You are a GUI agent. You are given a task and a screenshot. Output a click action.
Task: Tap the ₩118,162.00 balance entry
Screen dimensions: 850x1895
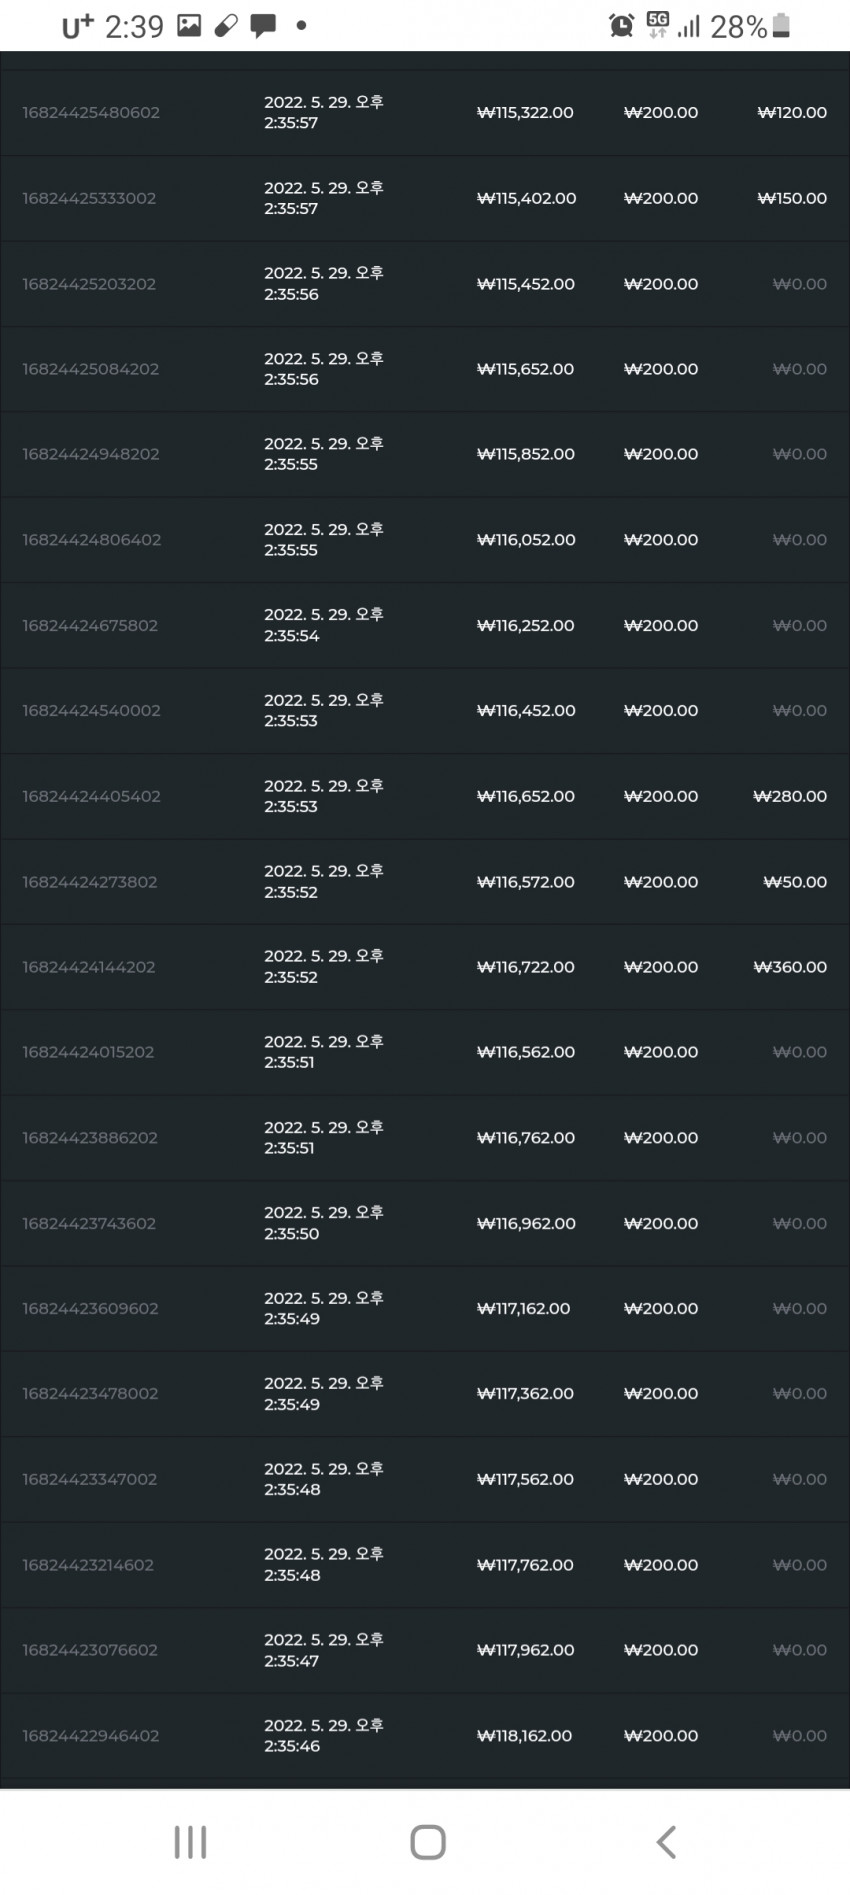click(x=525, y=1735)
